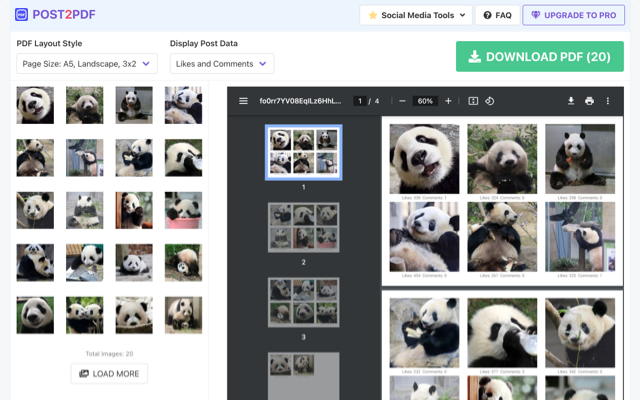Download the PDF from viewer toolbar
This screenshot has height=400, width=640.
pos(571,101)
